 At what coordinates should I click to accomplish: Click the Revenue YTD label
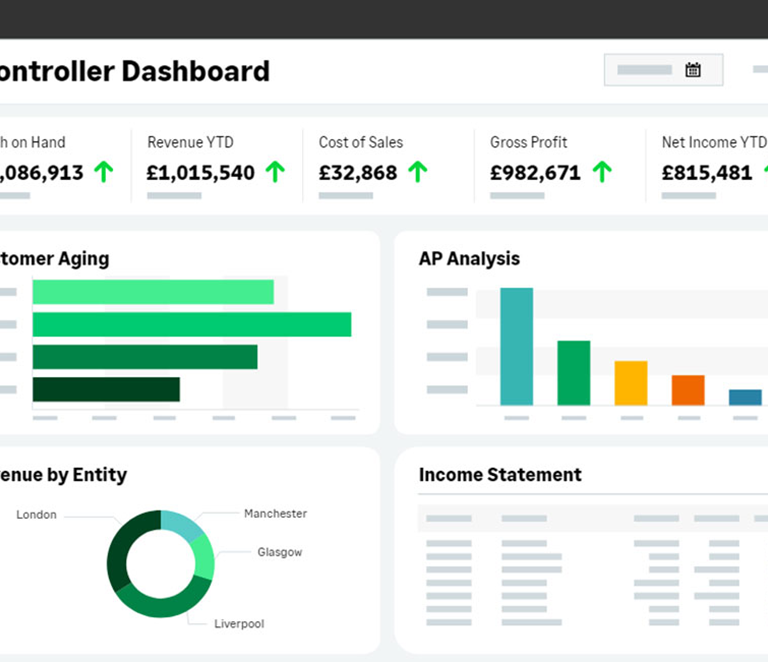pyautogui.click(x=191, y=142)
